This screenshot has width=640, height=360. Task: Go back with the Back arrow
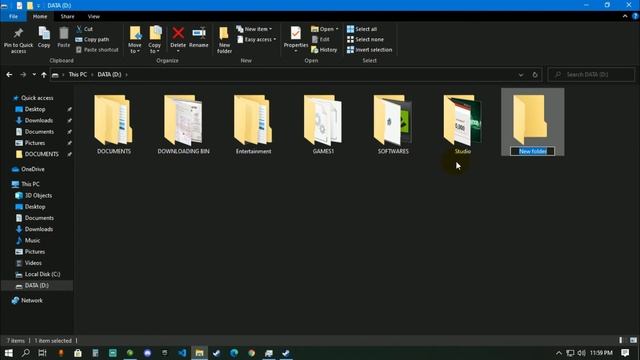pos(9,75)
